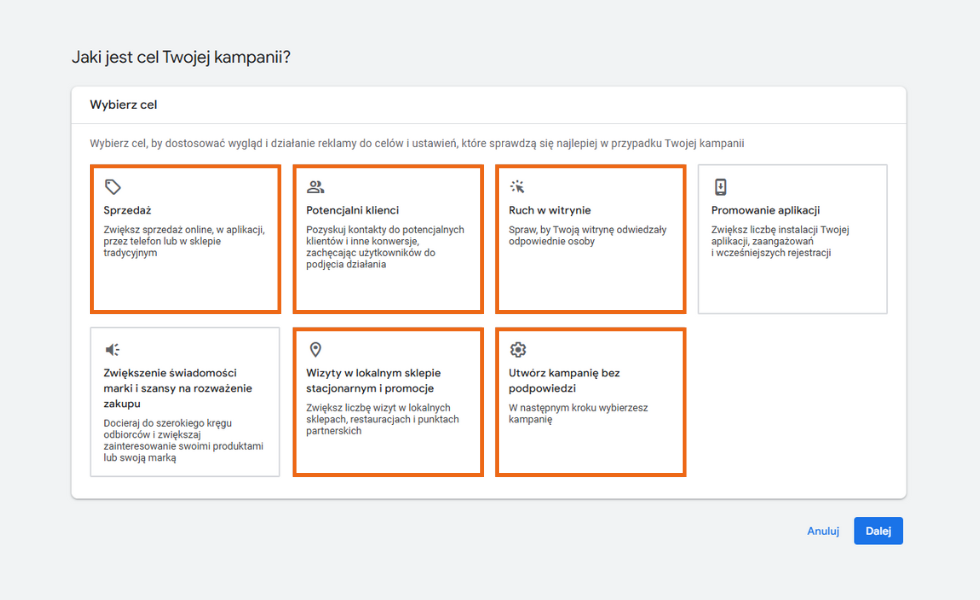Screen dimensions: 980x600
Task: Select the Promowanie aplikacji goal title
Action: [x=765, y=210]
